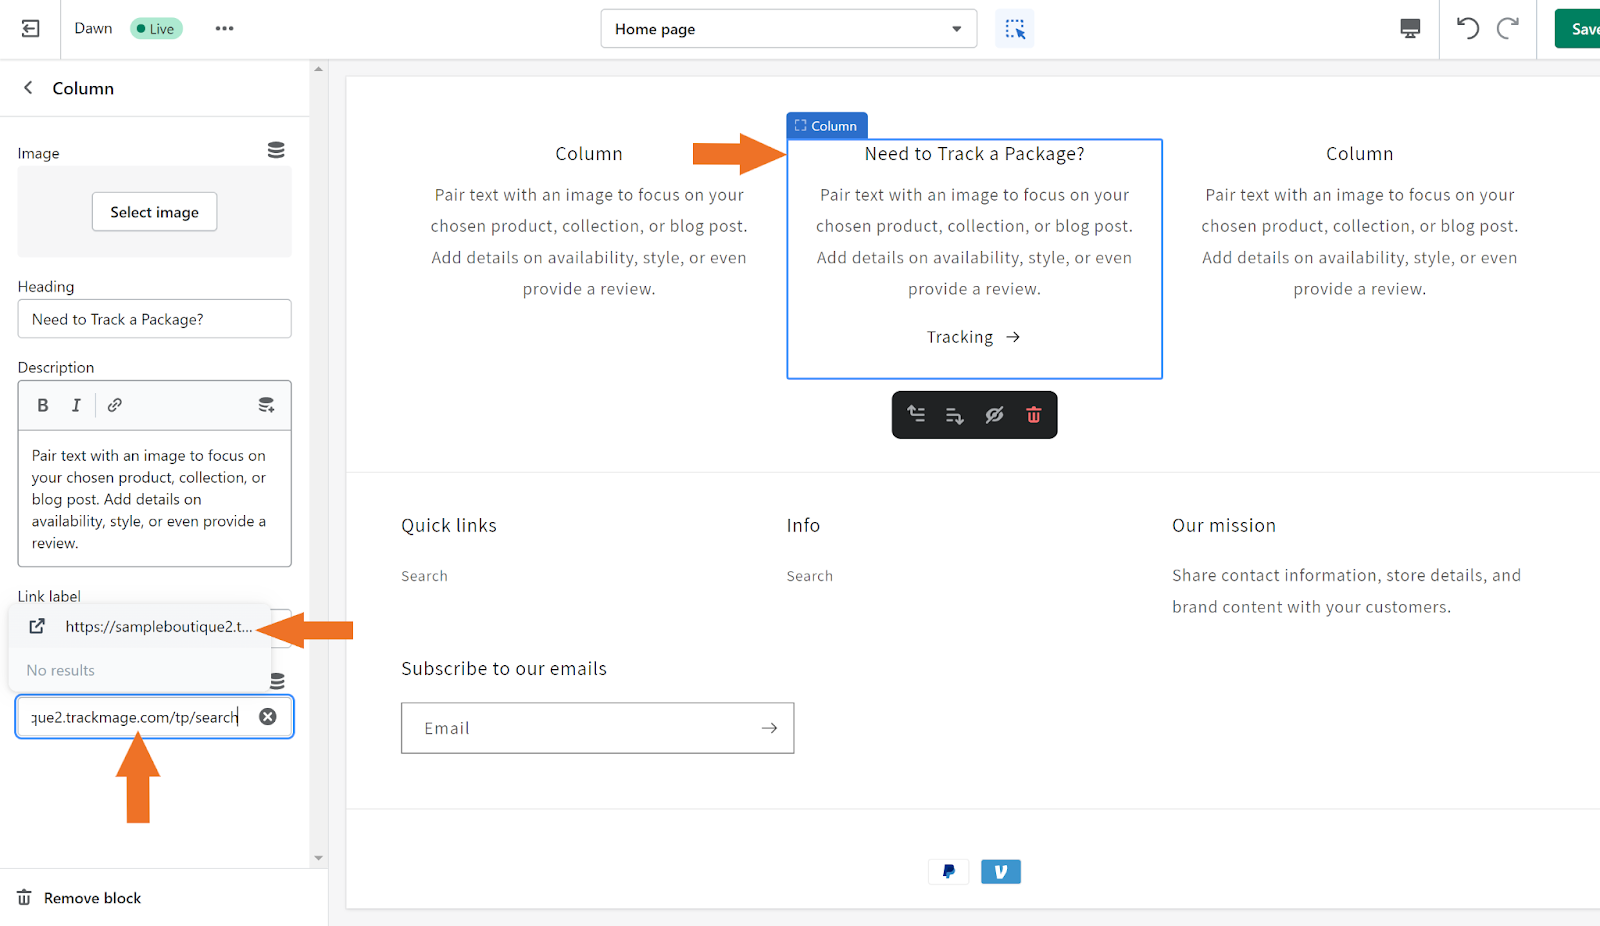
Task: Go back from Column panel
Action: click(28, 88)
